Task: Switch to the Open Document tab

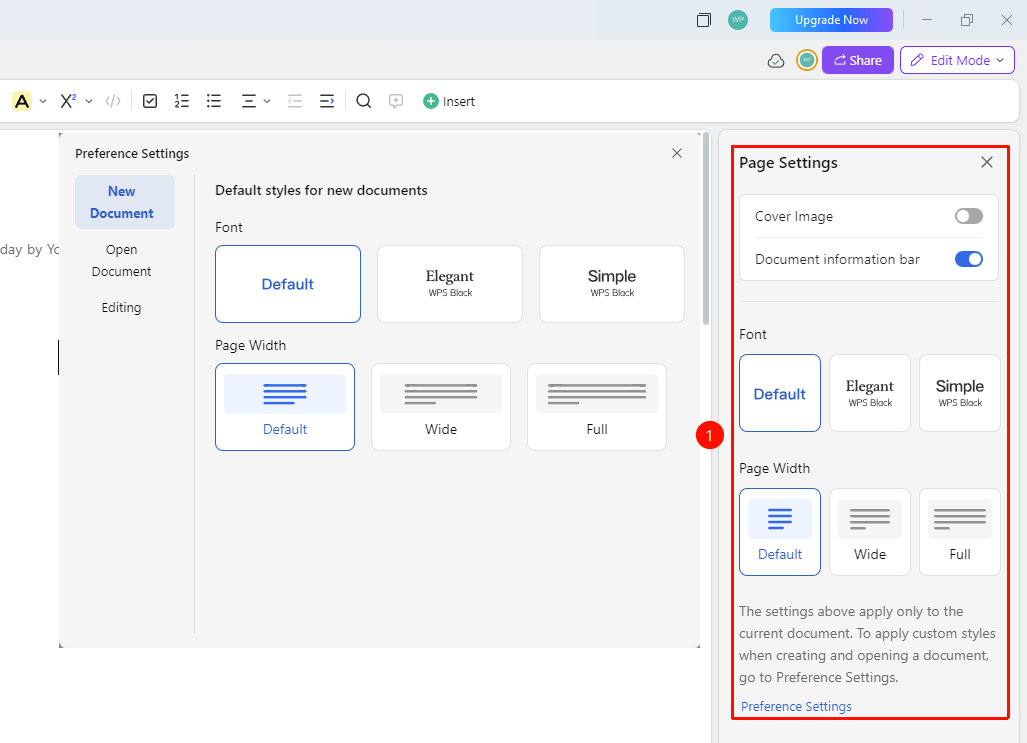Action: click(x=121, y=260)
